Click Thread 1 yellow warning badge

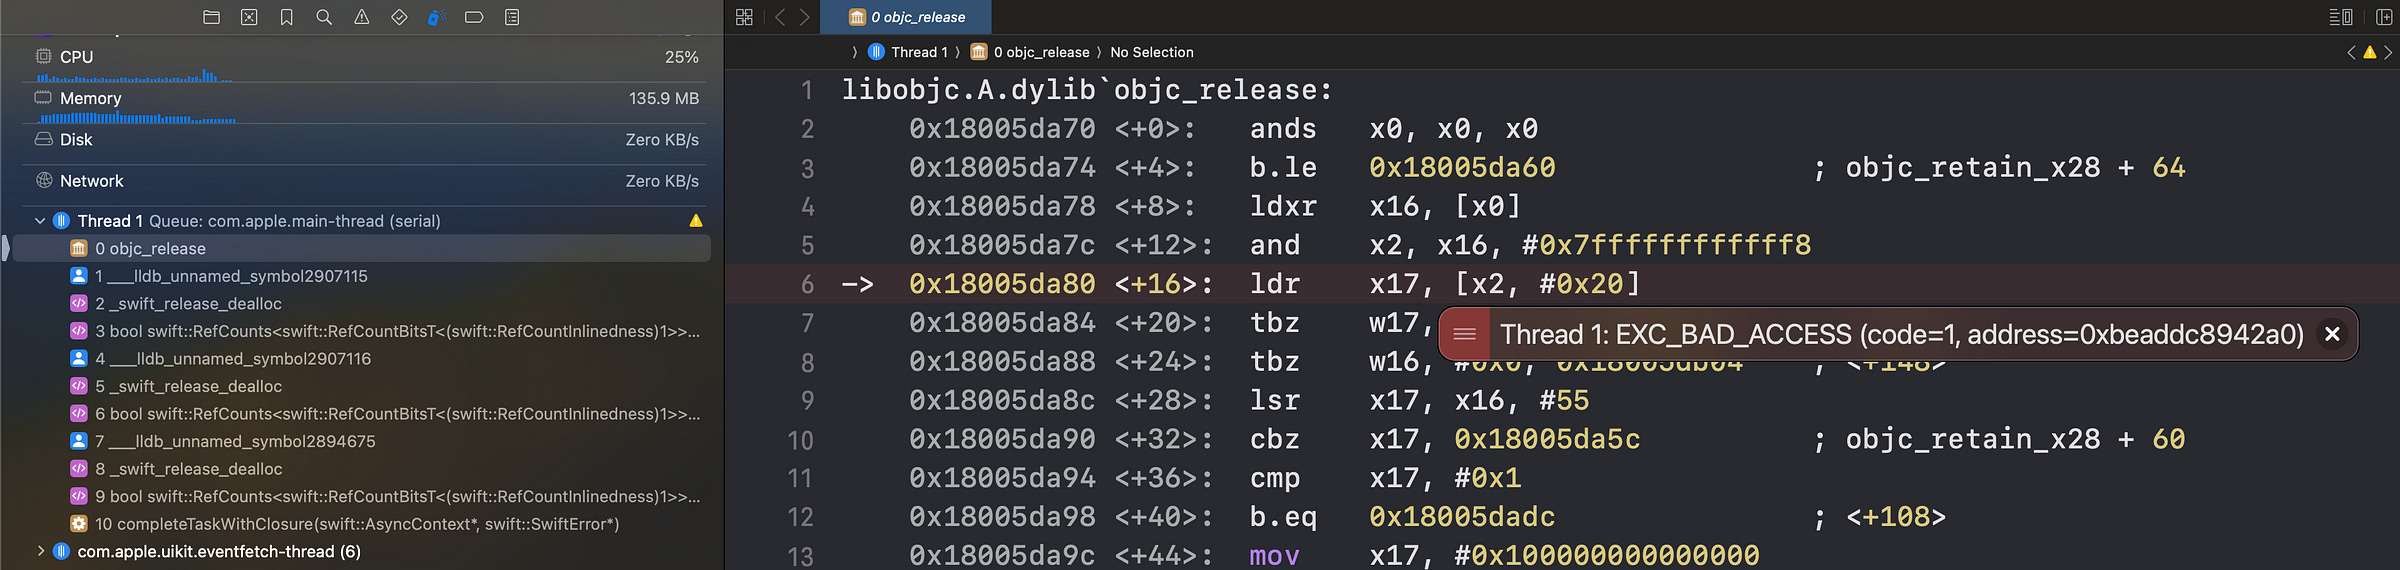[696, 221]
